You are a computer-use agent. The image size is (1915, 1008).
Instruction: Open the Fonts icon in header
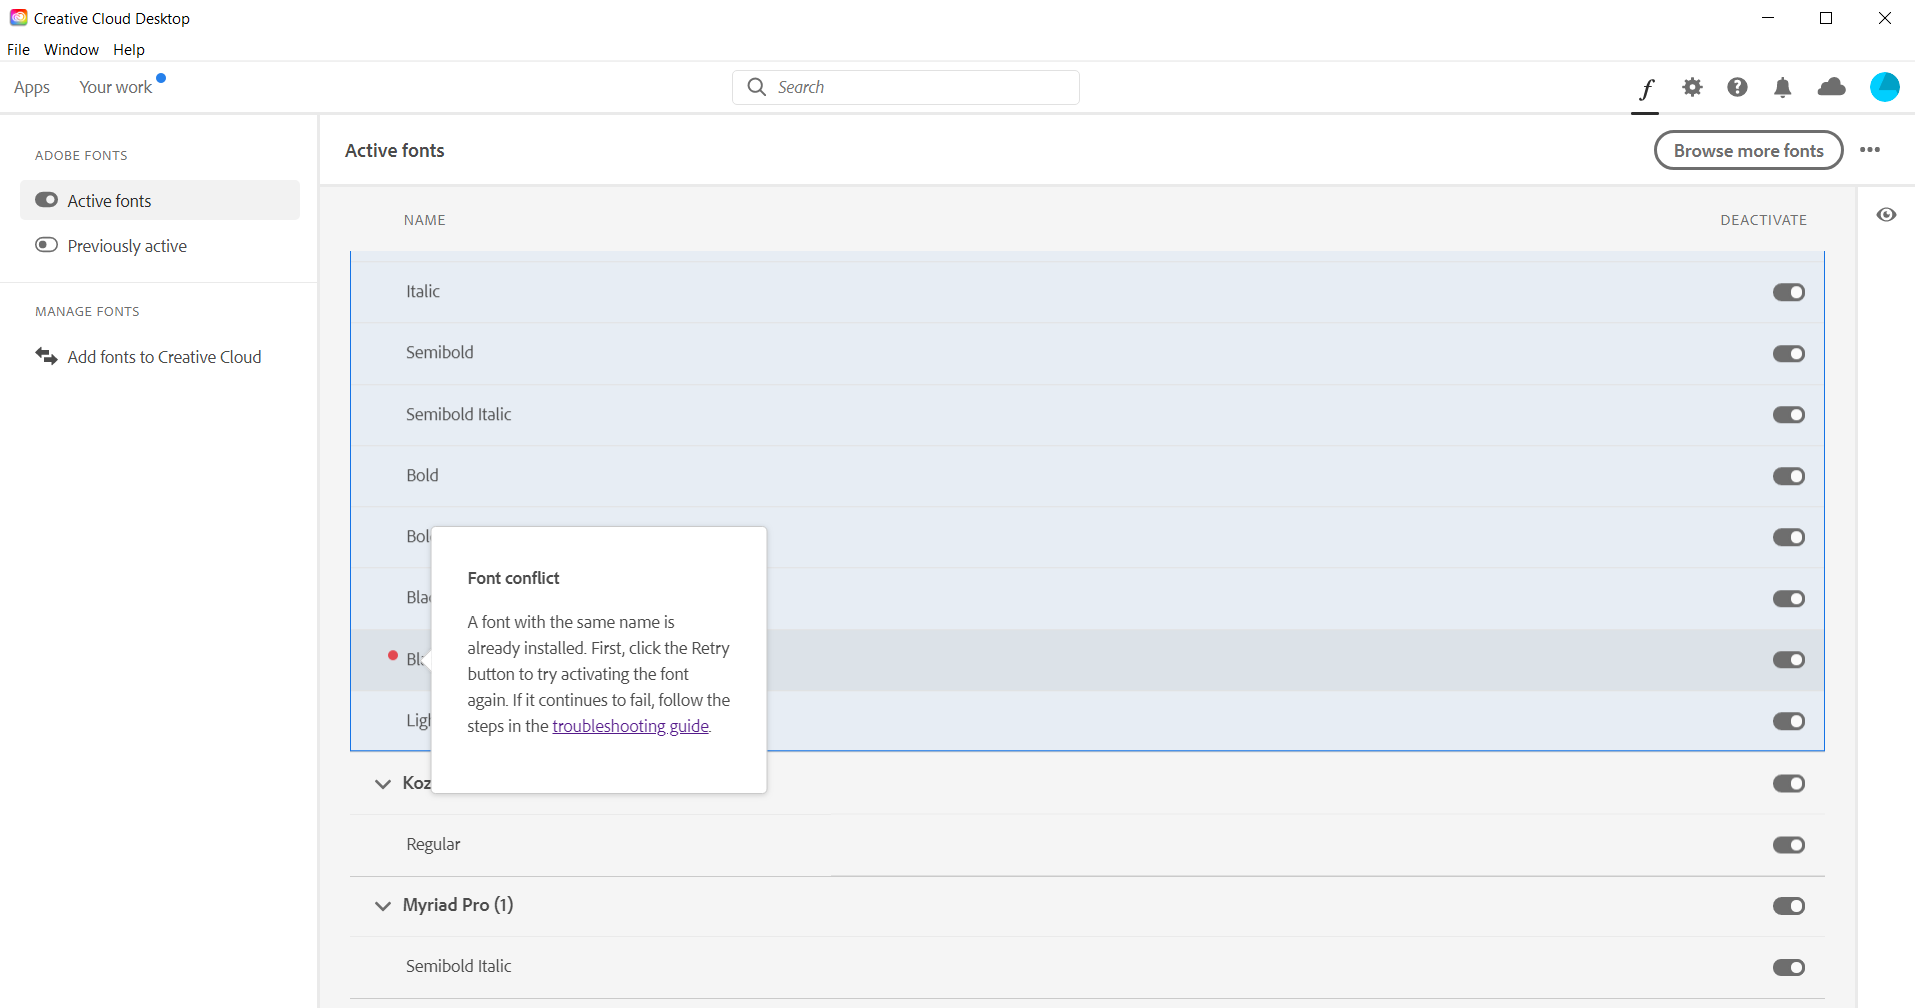pos(1646,89)
